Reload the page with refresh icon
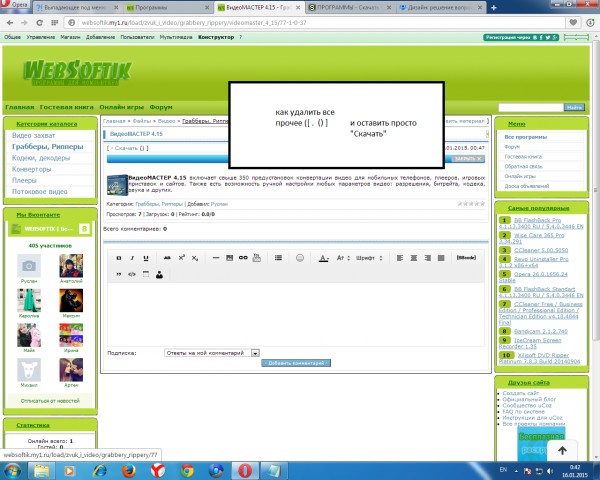600x480 pixels. (39, 23)
